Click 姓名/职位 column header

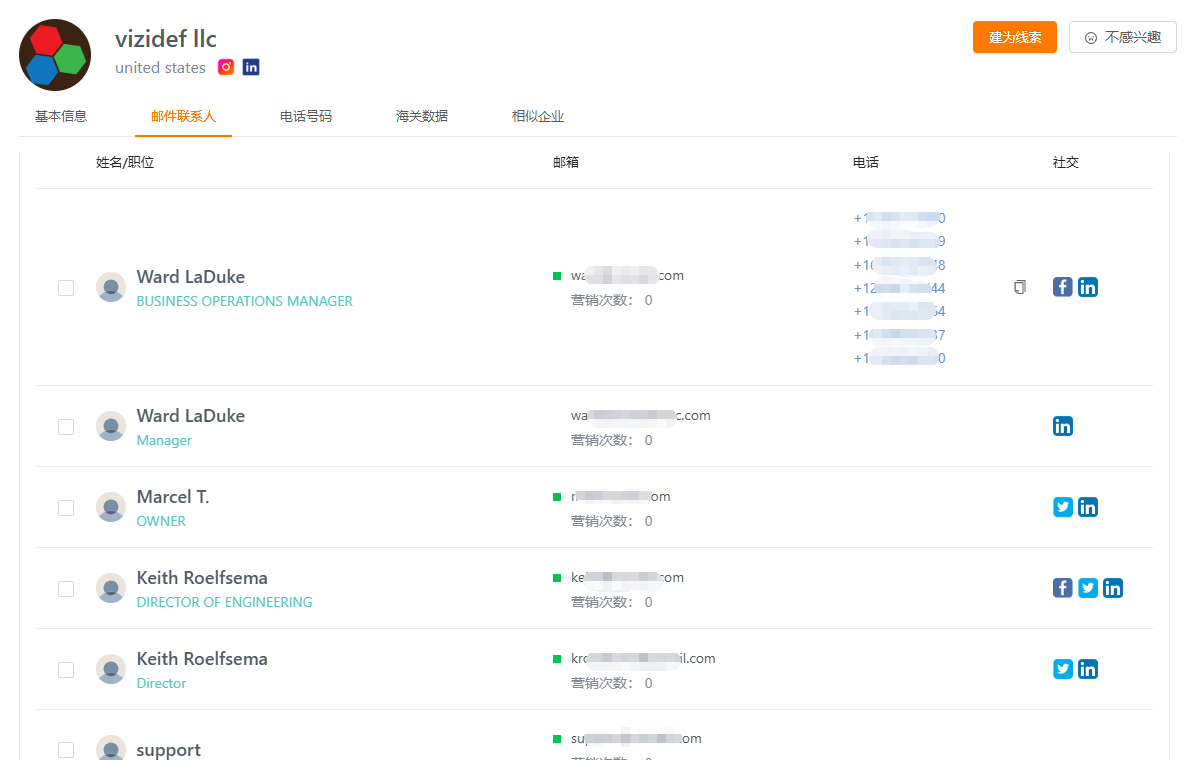click(125, 162)
